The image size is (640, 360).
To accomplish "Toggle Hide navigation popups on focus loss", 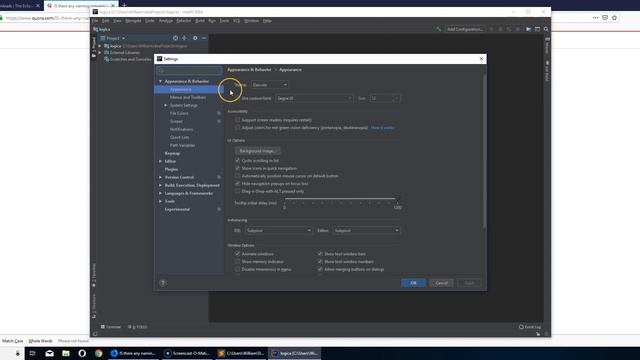I will [238, 184].
